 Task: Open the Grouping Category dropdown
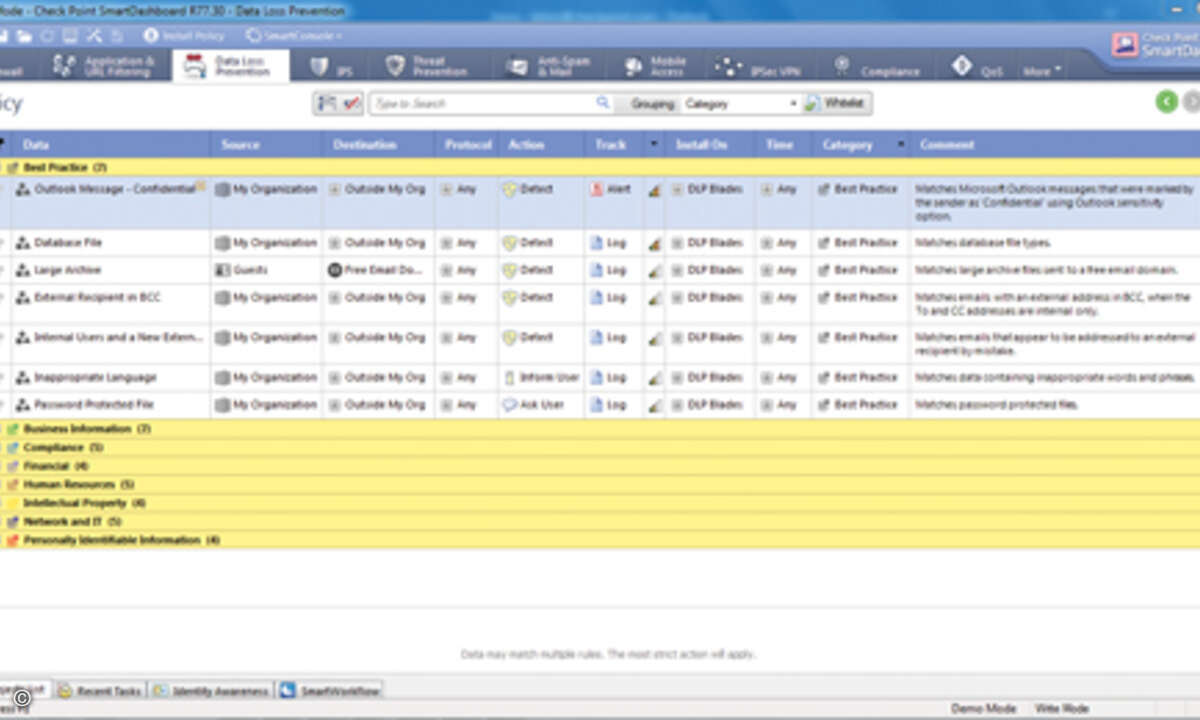[x=740, y=103]
